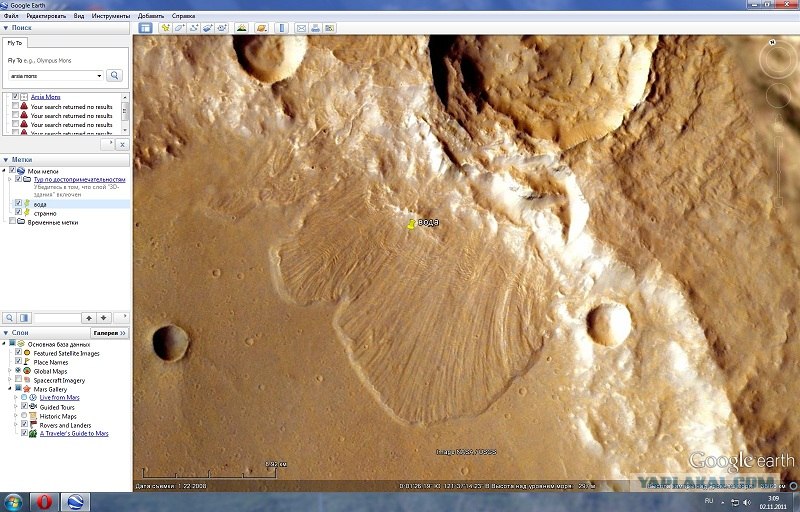Move selected place up with arrow
The image size is (800, 512).
point(89,318)
